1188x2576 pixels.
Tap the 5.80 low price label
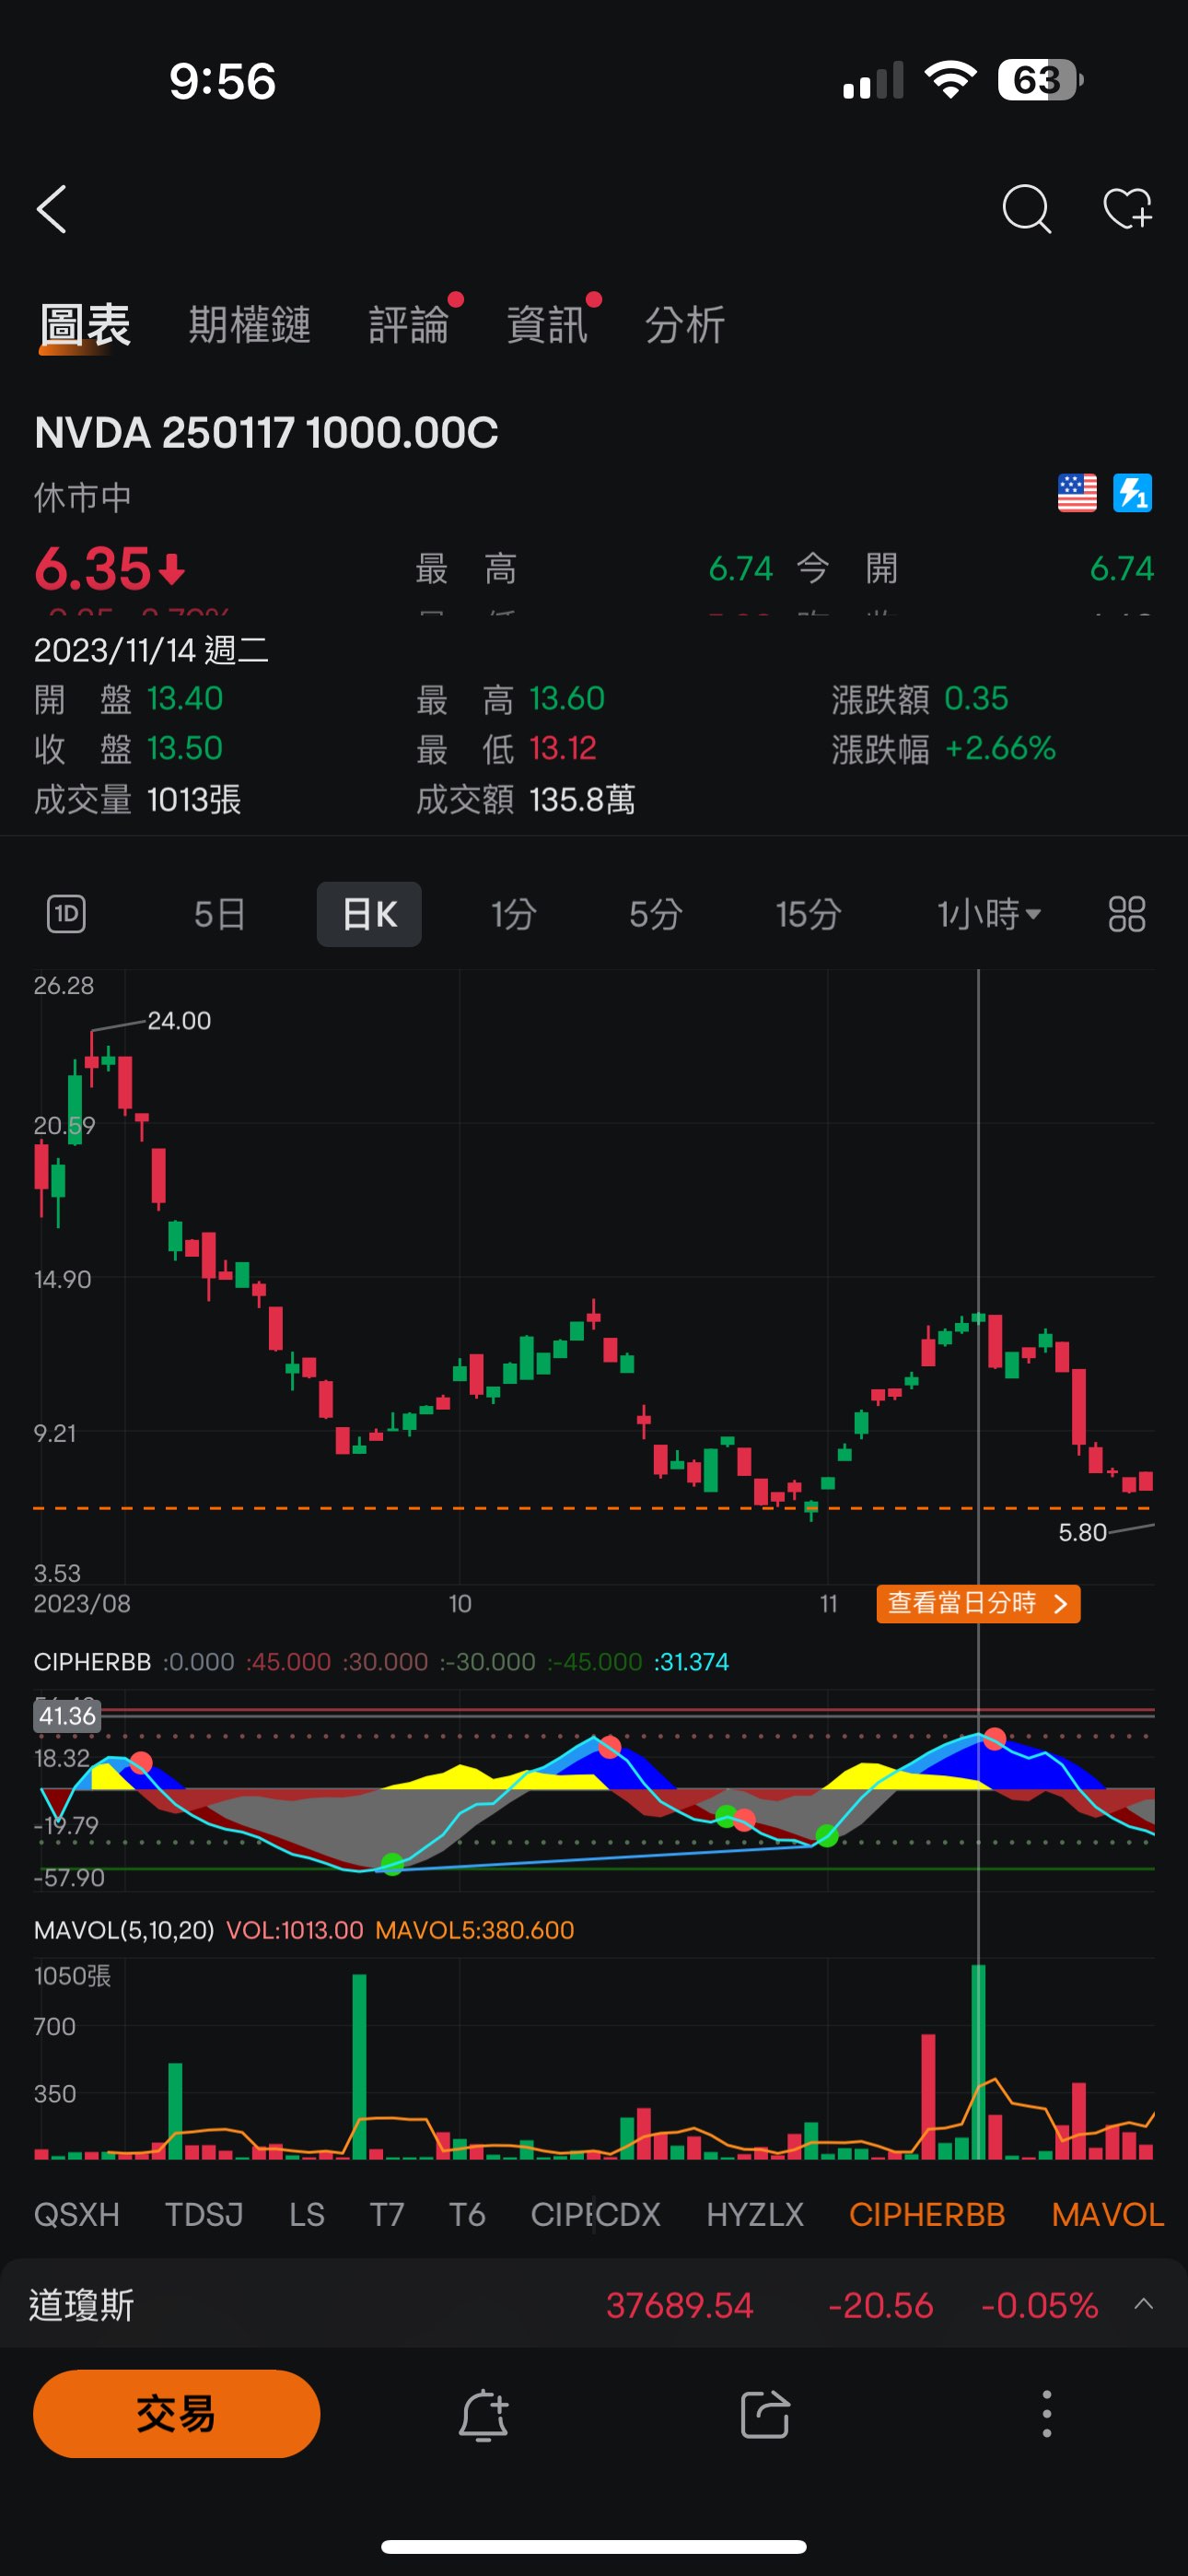point(1082,1532)
